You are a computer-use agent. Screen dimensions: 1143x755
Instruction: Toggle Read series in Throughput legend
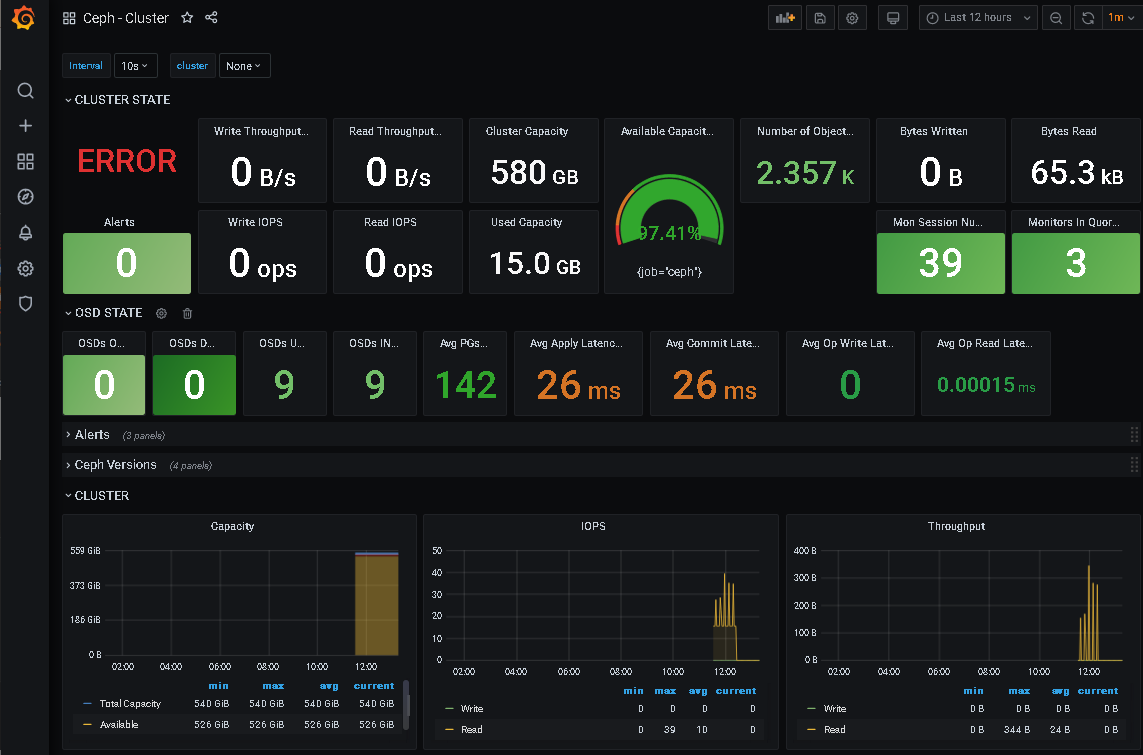coord(835,729)
